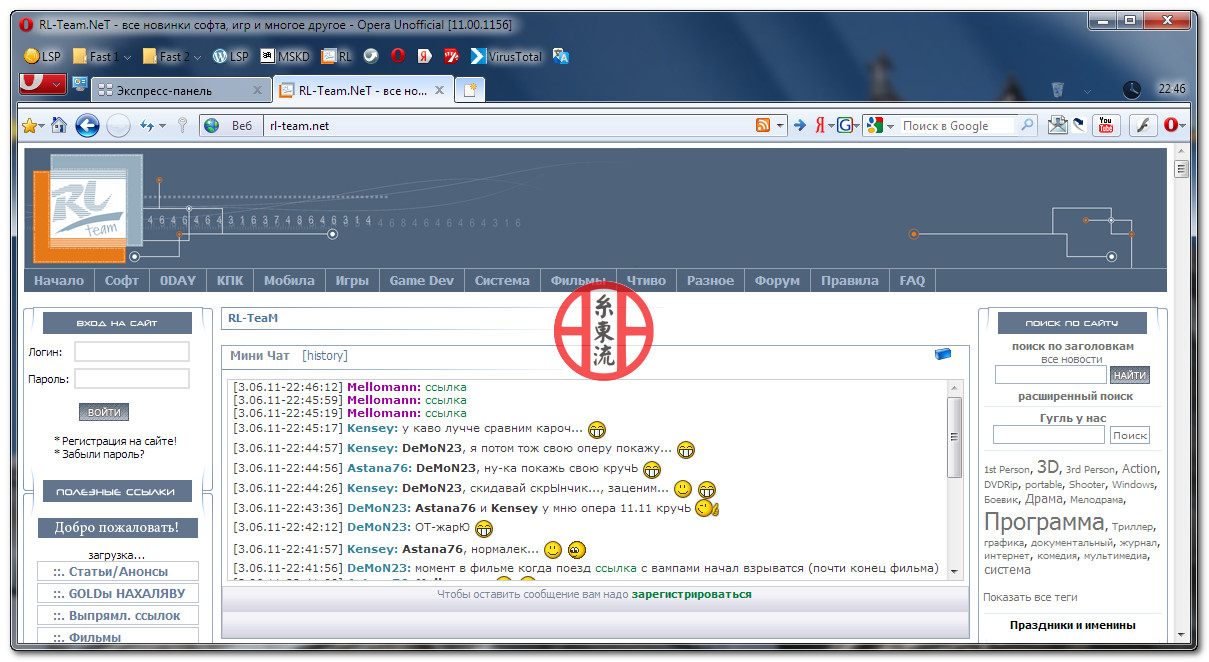Open the Game Dev menu item

pyautogui.click(x=422, y=281)
